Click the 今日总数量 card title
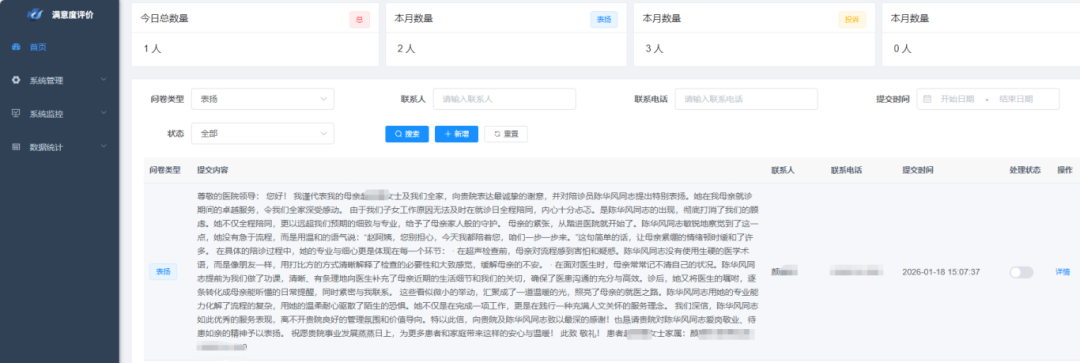Image resolution: width=1080 pixels, height=363 pixels. click(164, 19)
